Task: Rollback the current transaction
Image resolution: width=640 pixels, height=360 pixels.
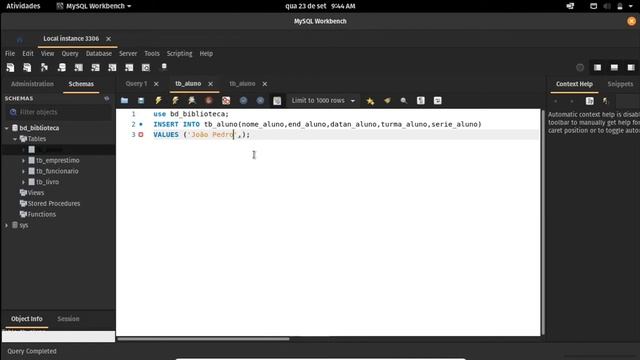Action: pyautogui.click(x=260, y=100)
